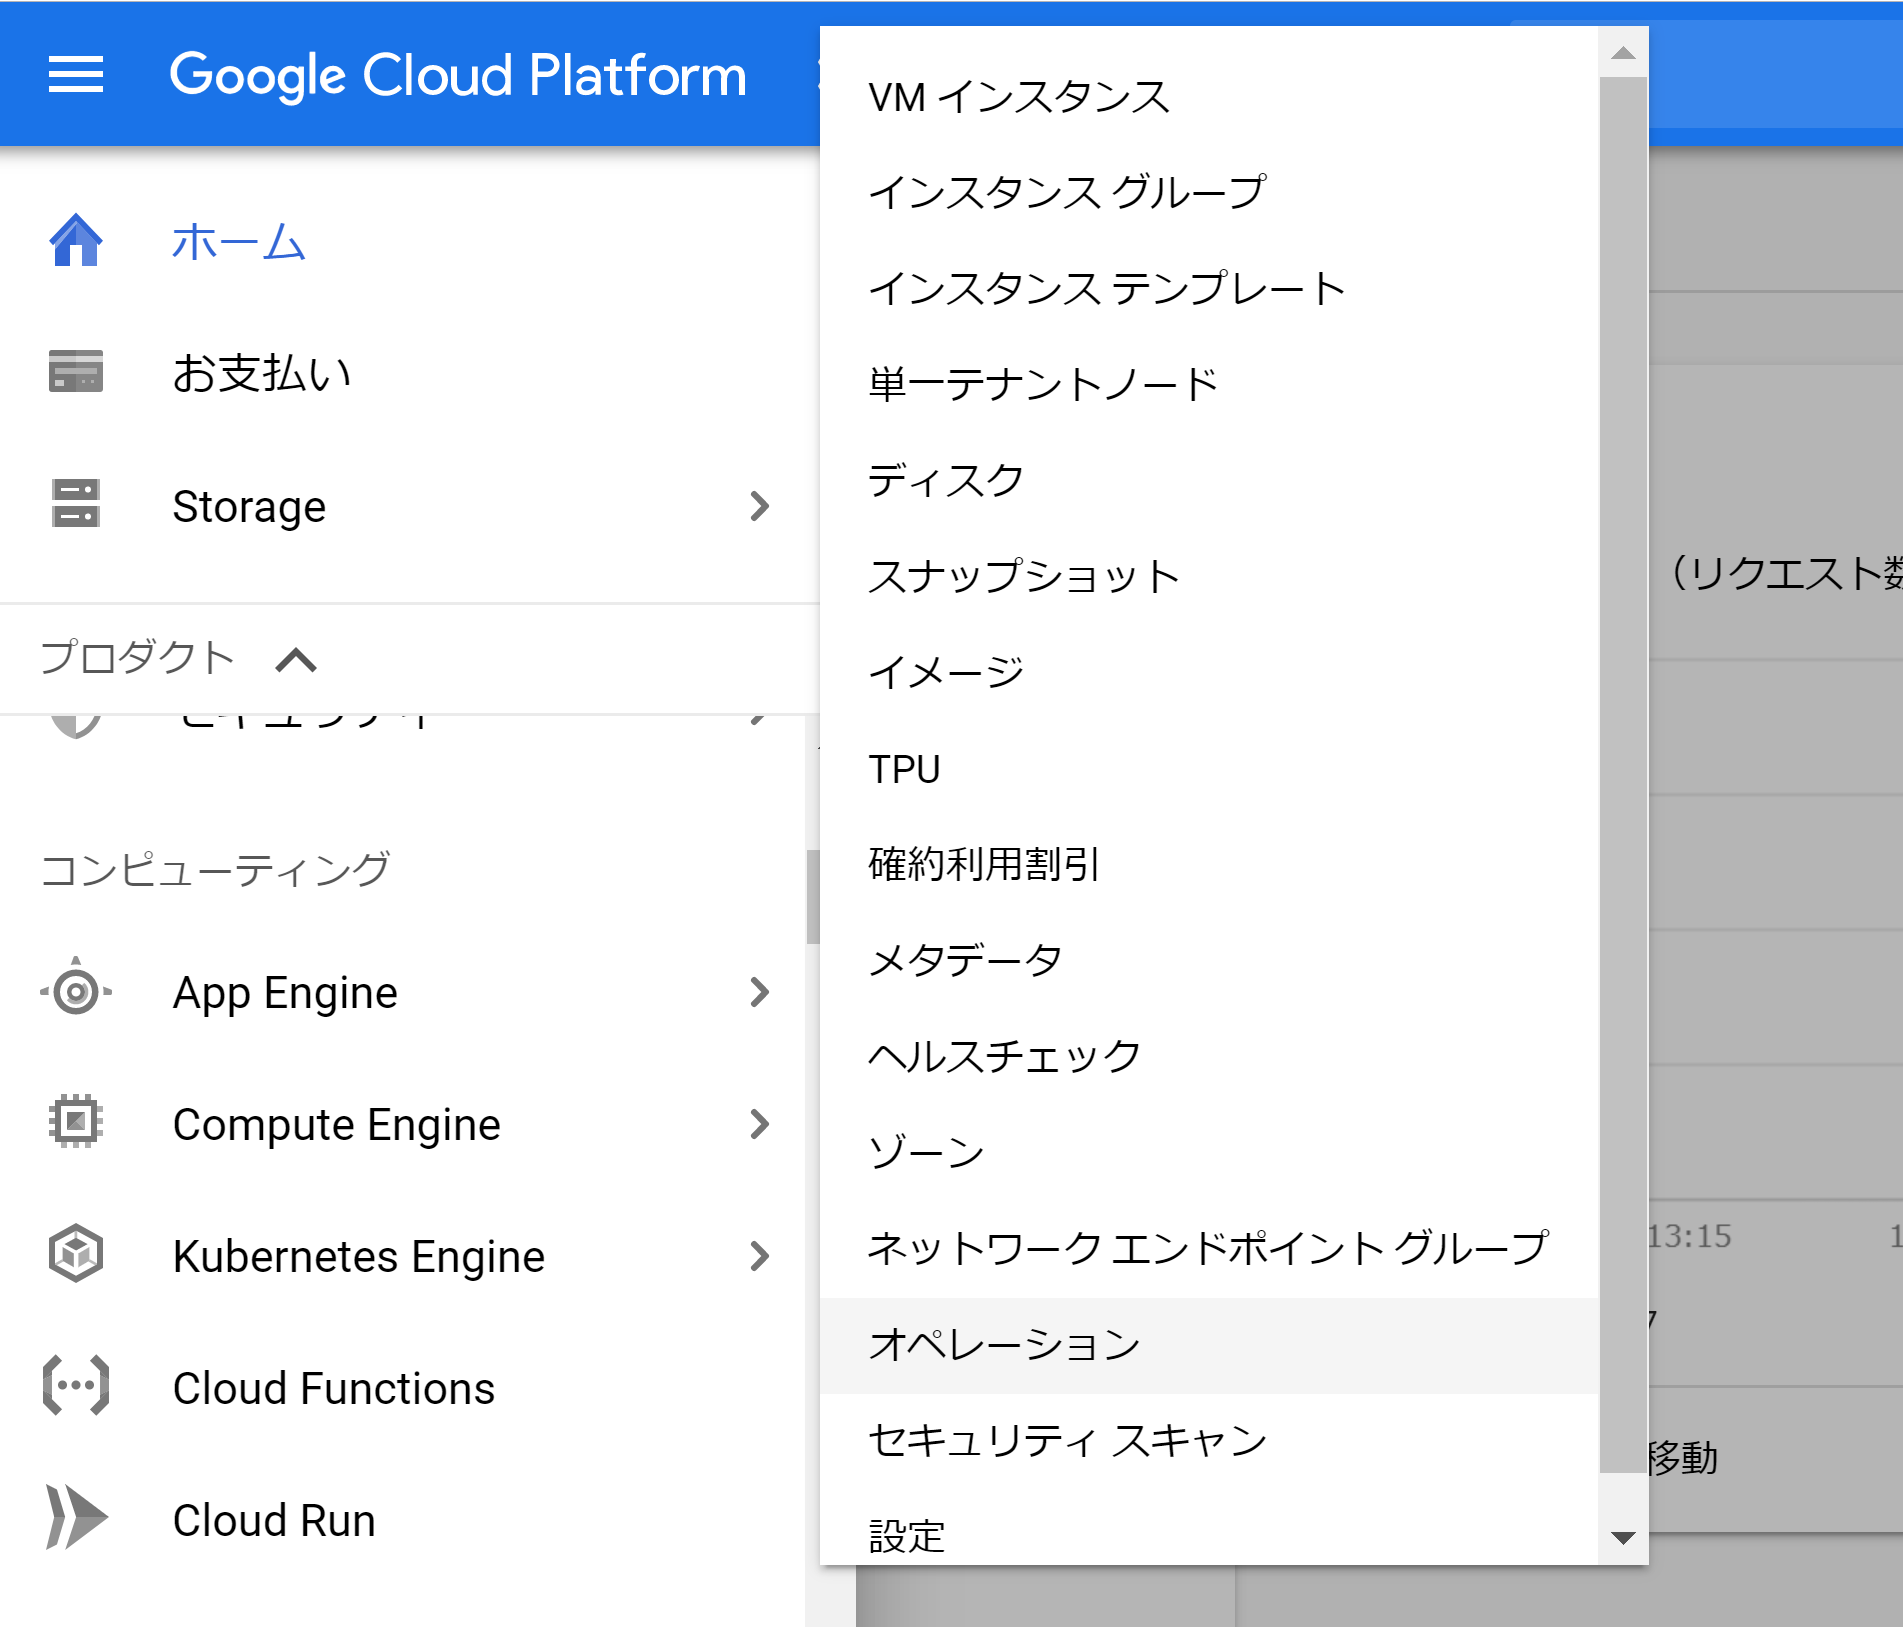Click the submenu vertical scrollbar thumb
This screenshot has width=1903, height=1627.
coord(1623,774)
